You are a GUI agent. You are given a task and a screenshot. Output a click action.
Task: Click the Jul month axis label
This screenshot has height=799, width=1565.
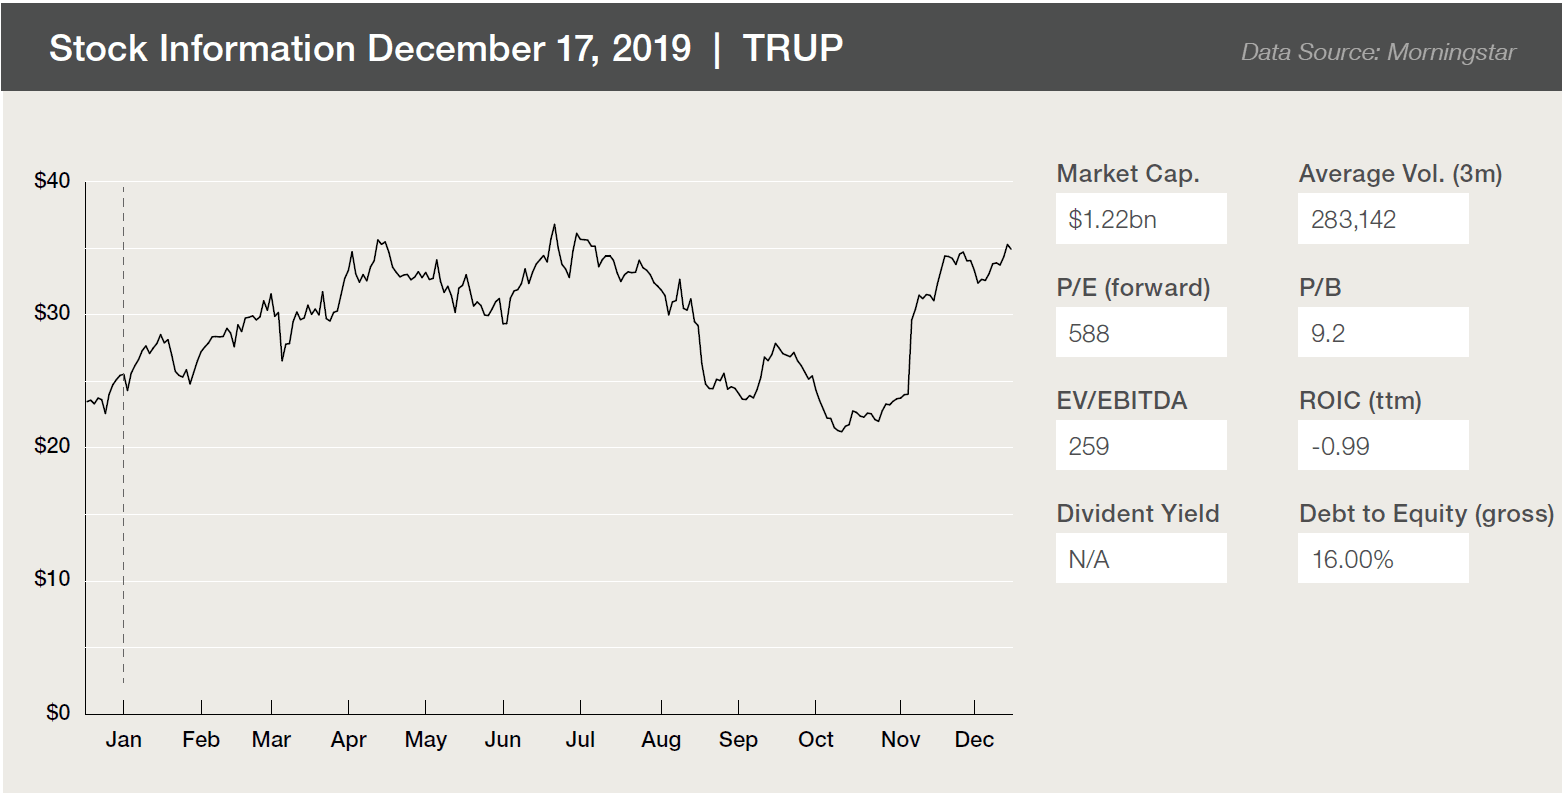(580, 740)
